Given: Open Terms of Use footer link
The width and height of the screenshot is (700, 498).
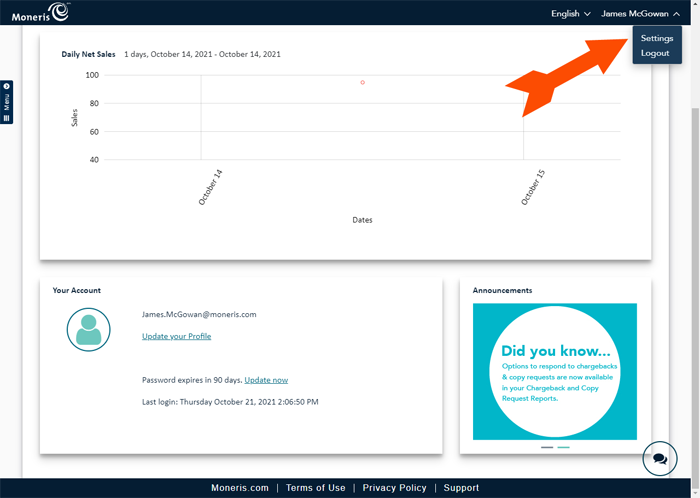Looking at the screenshot, I should click(x=315, y=488).
